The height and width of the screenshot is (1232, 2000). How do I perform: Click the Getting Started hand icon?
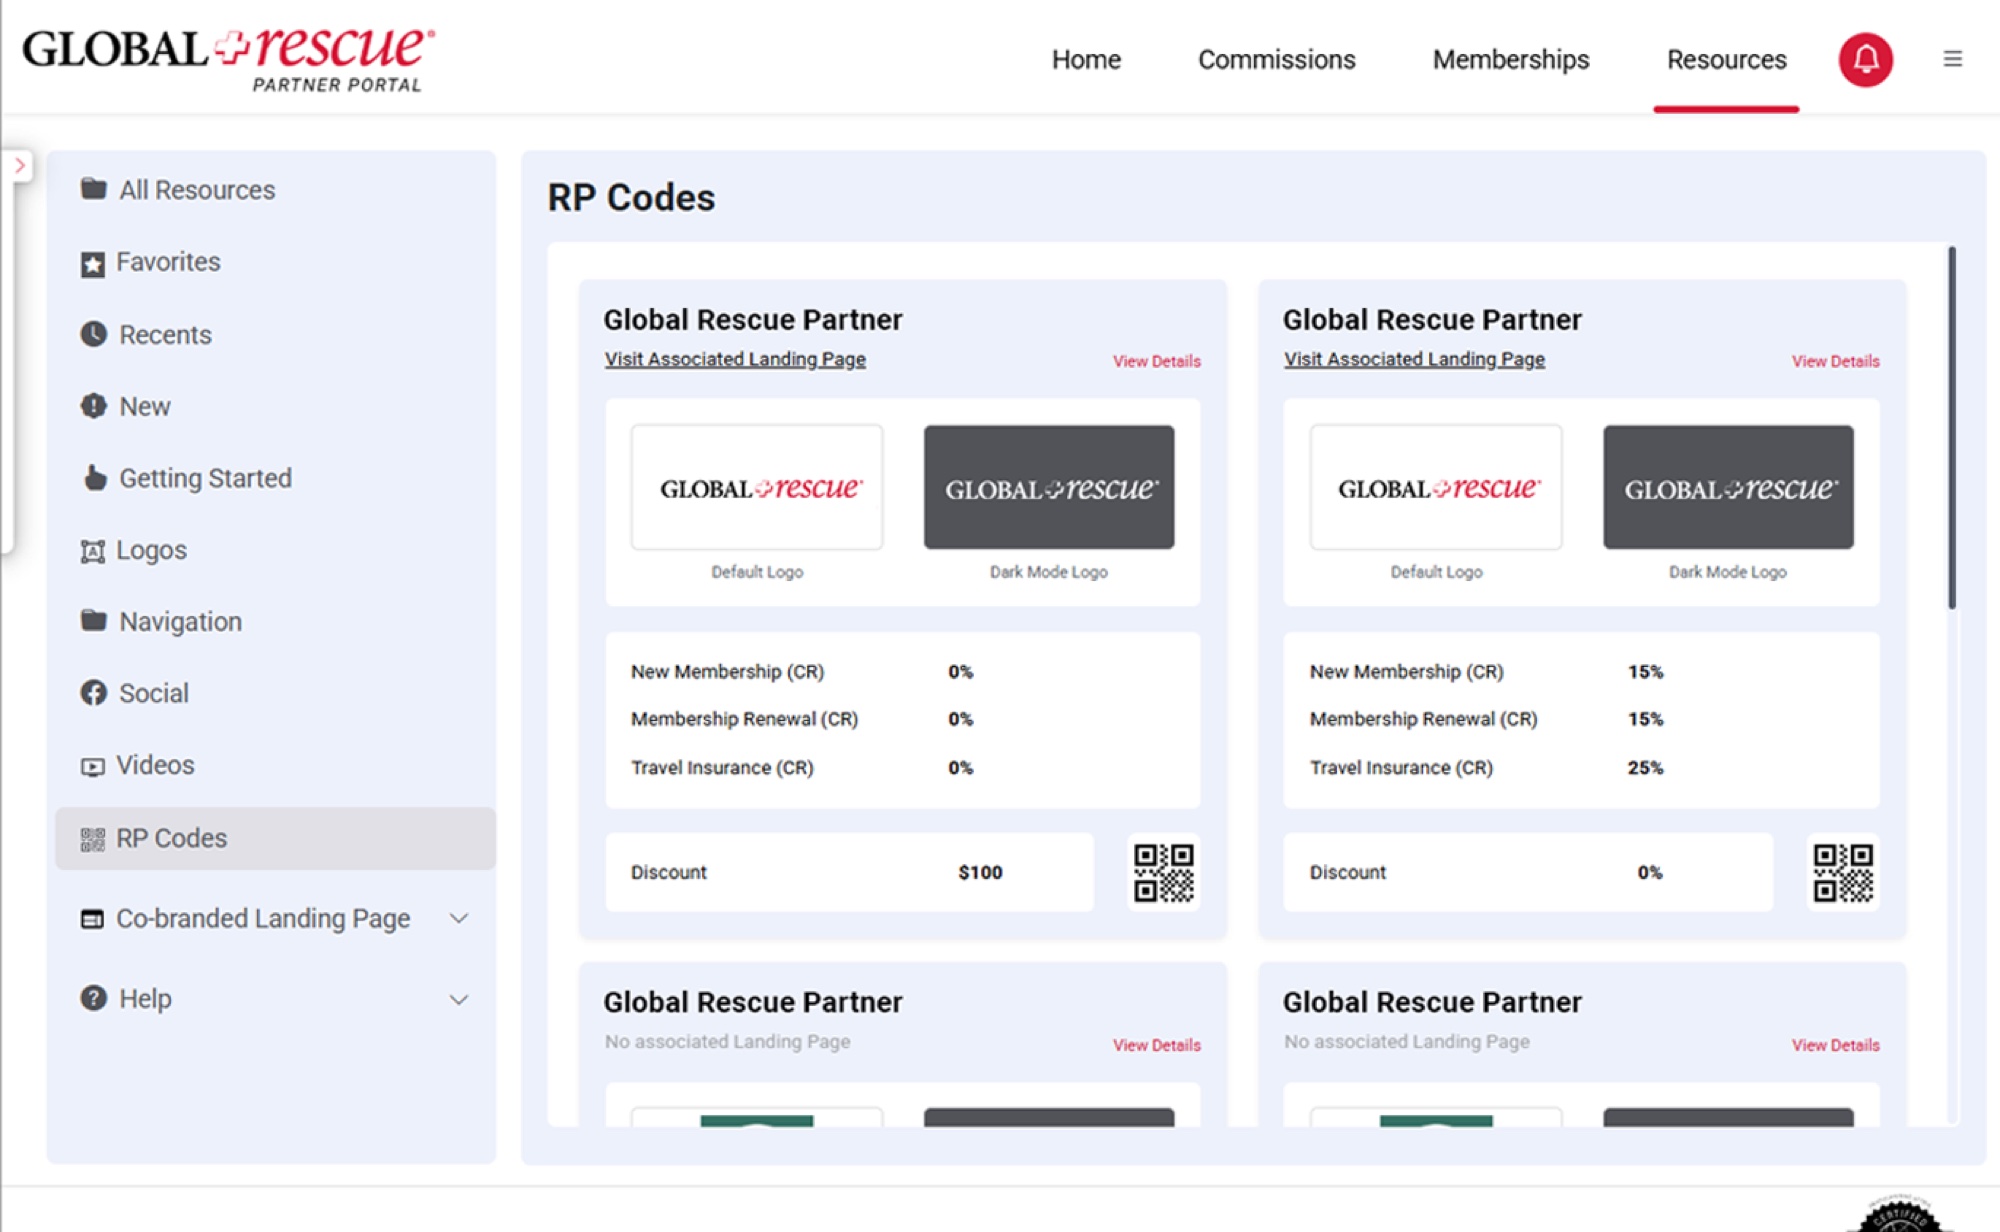(x=94, y=478)
